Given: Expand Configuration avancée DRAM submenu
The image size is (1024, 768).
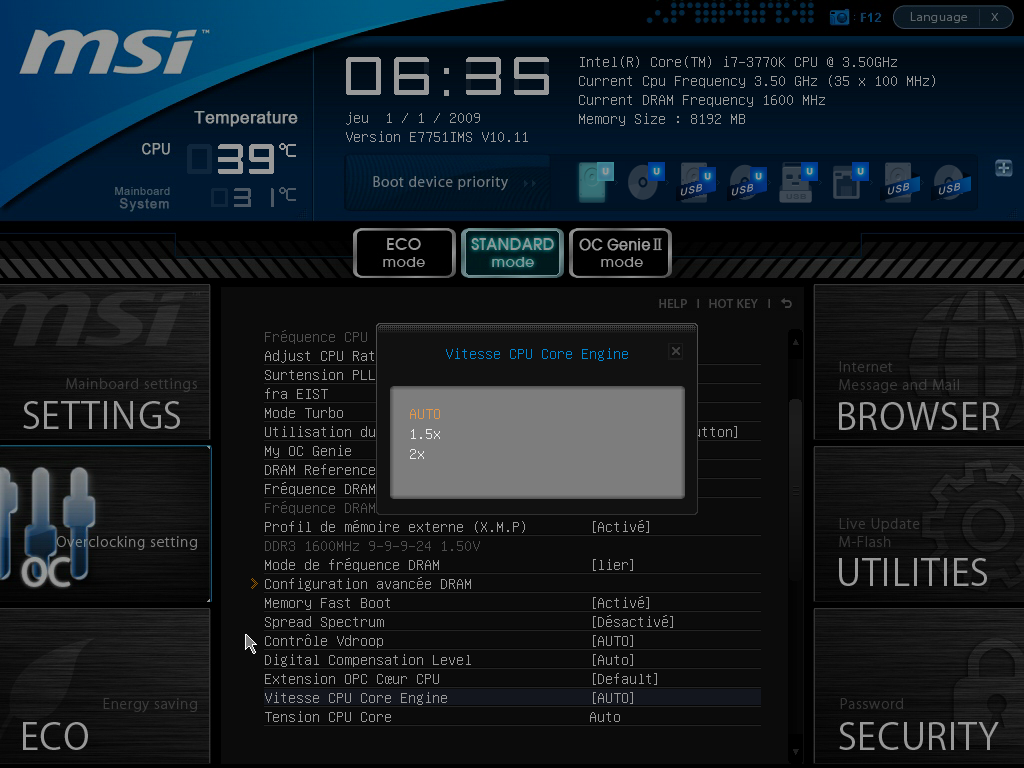Looking at the screenshot, I should click(368, 584).
